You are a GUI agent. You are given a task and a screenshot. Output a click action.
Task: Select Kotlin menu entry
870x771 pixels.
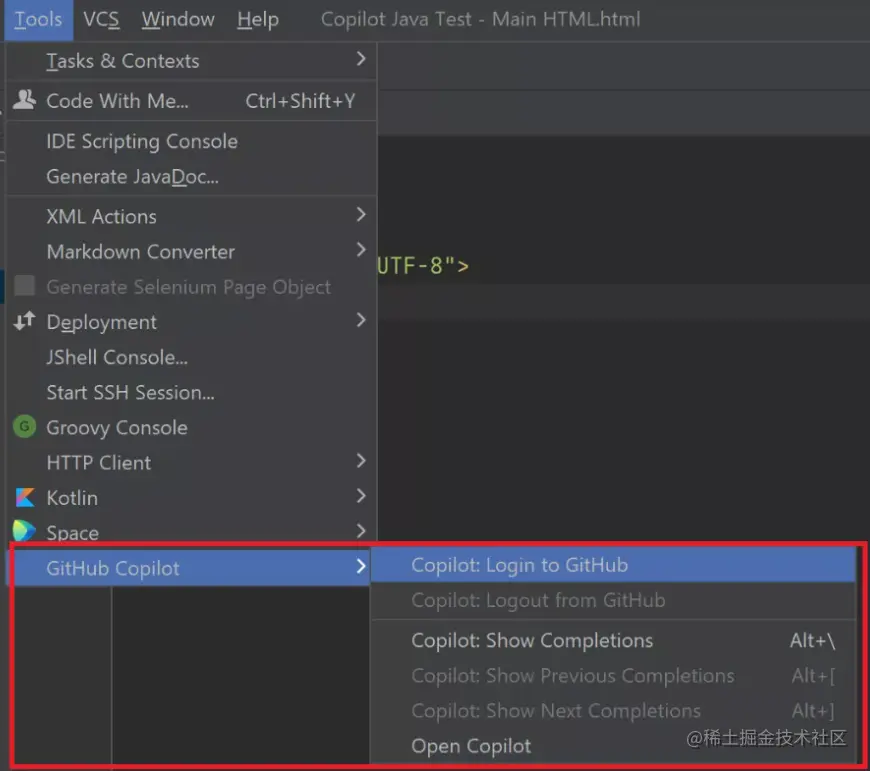click(191, 498)
